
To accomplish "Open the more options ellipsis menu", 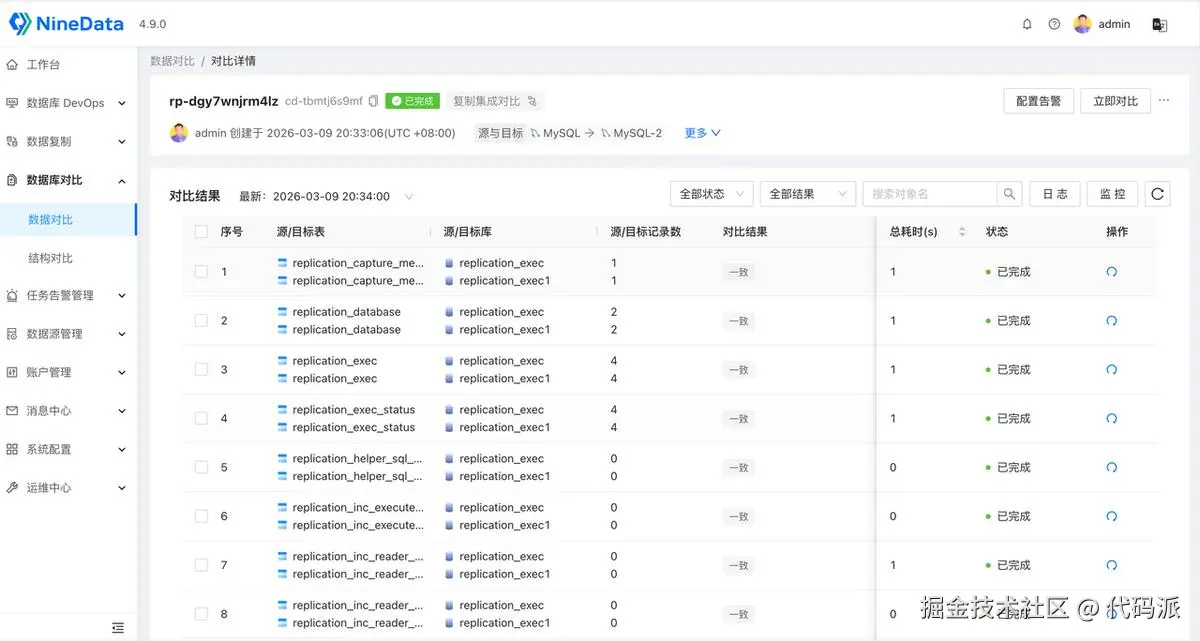I will 1163,100.
